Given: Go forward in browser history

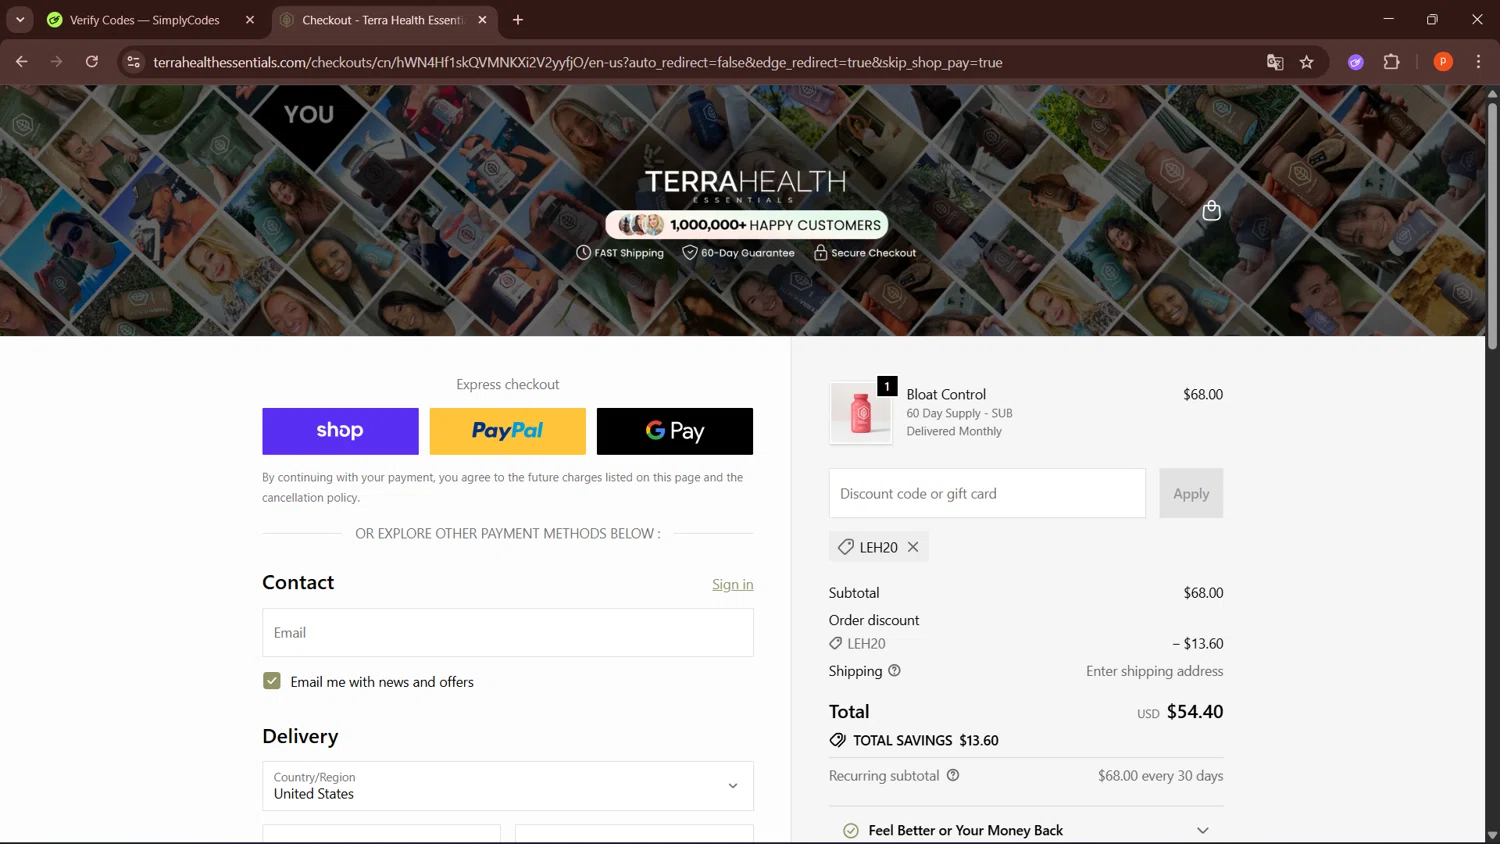Looking at the screenshot, I should (x=57, y=62).
